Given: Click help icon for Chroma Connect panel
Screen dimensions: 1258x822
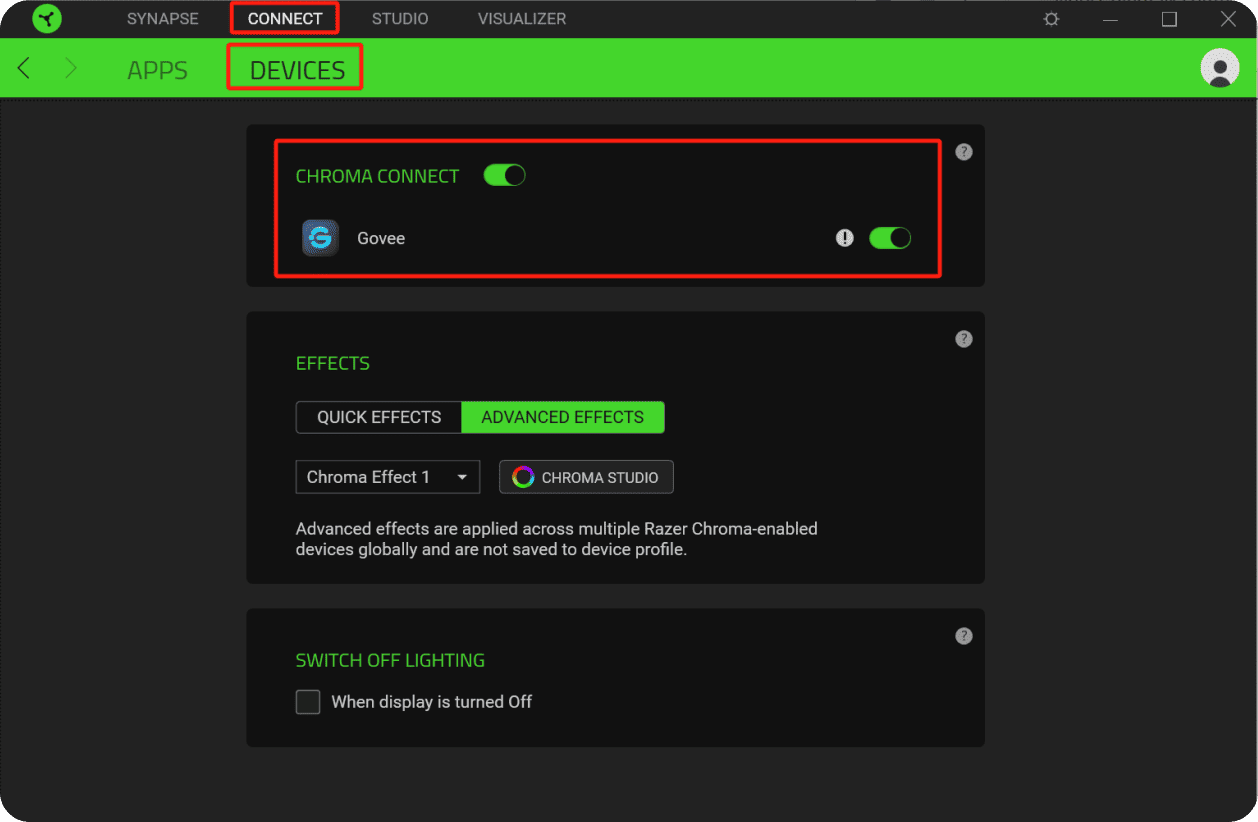Looking at the screenshot, I should (x=963, y=152).
